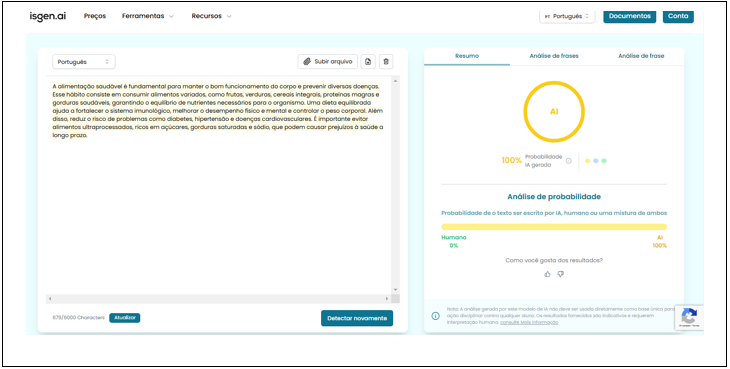Click the Recursos chevron arrow
Image resolution: width=730 pixels, height=369 pixels.
click(x=229, y=16)
